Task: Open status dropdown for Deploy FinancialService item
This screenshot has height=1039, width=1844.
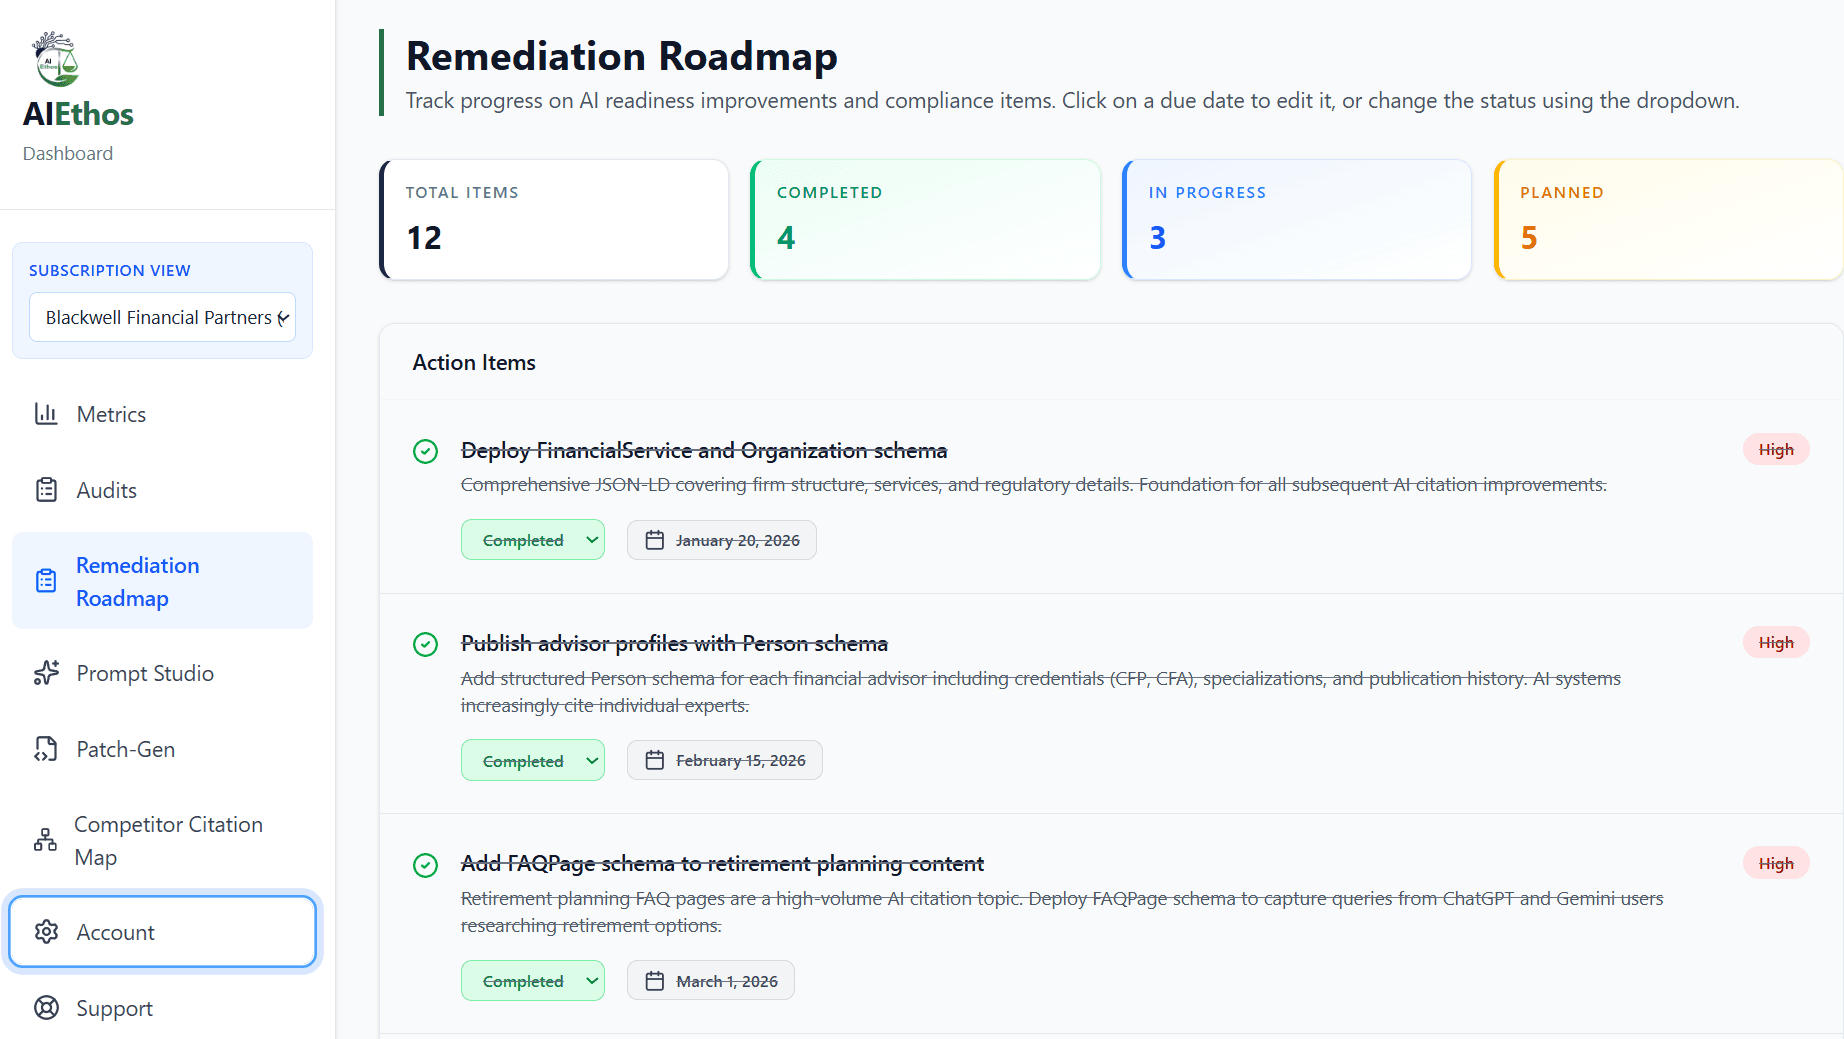Action: point(533,540)
